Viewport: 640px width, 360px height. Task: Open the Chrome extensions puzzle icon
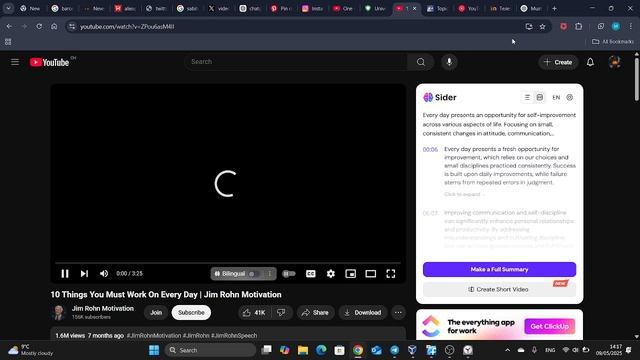(x=578, y=27)
